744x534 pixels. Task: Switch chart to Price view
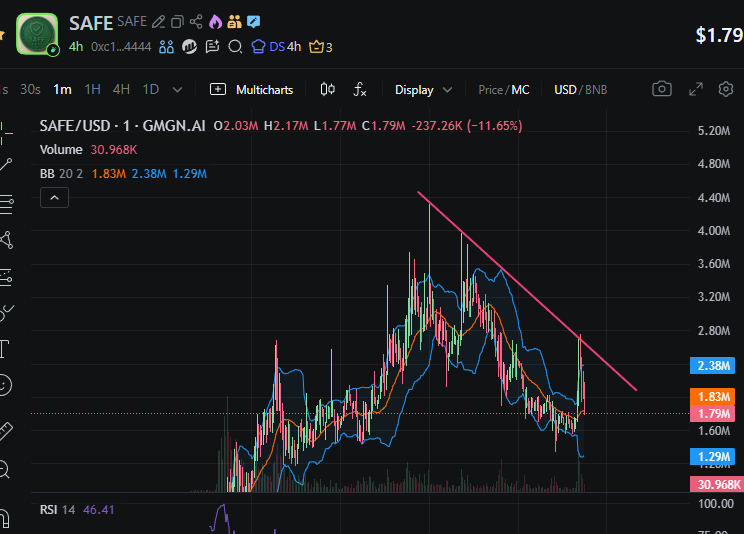coord(490,89)
